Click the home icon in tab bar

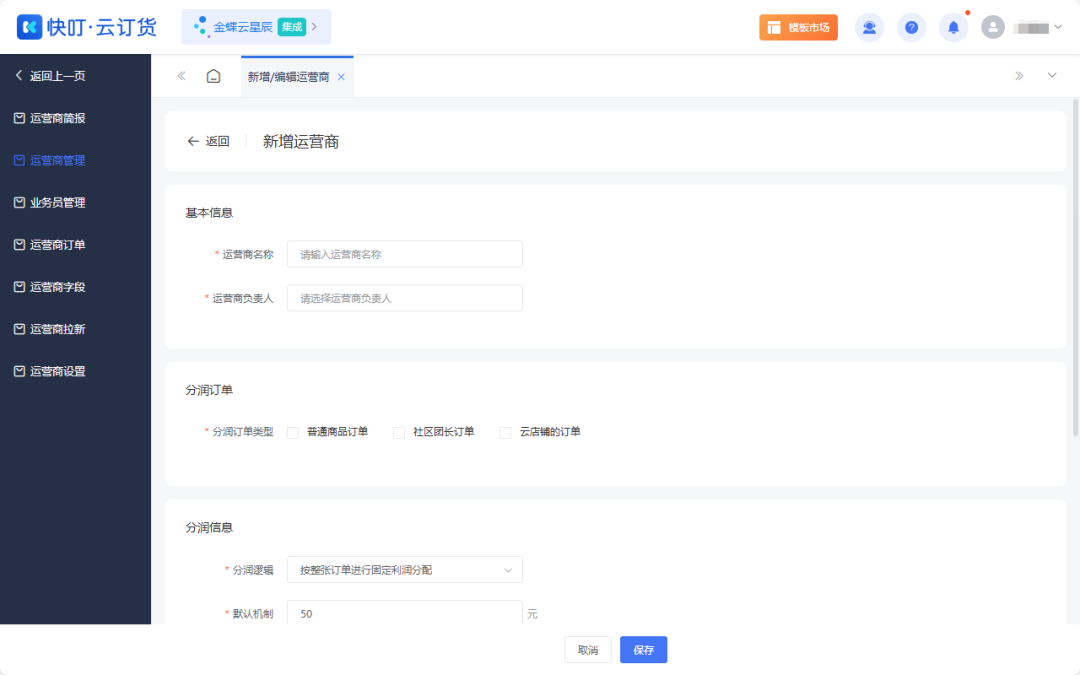[x=213, y=76]
